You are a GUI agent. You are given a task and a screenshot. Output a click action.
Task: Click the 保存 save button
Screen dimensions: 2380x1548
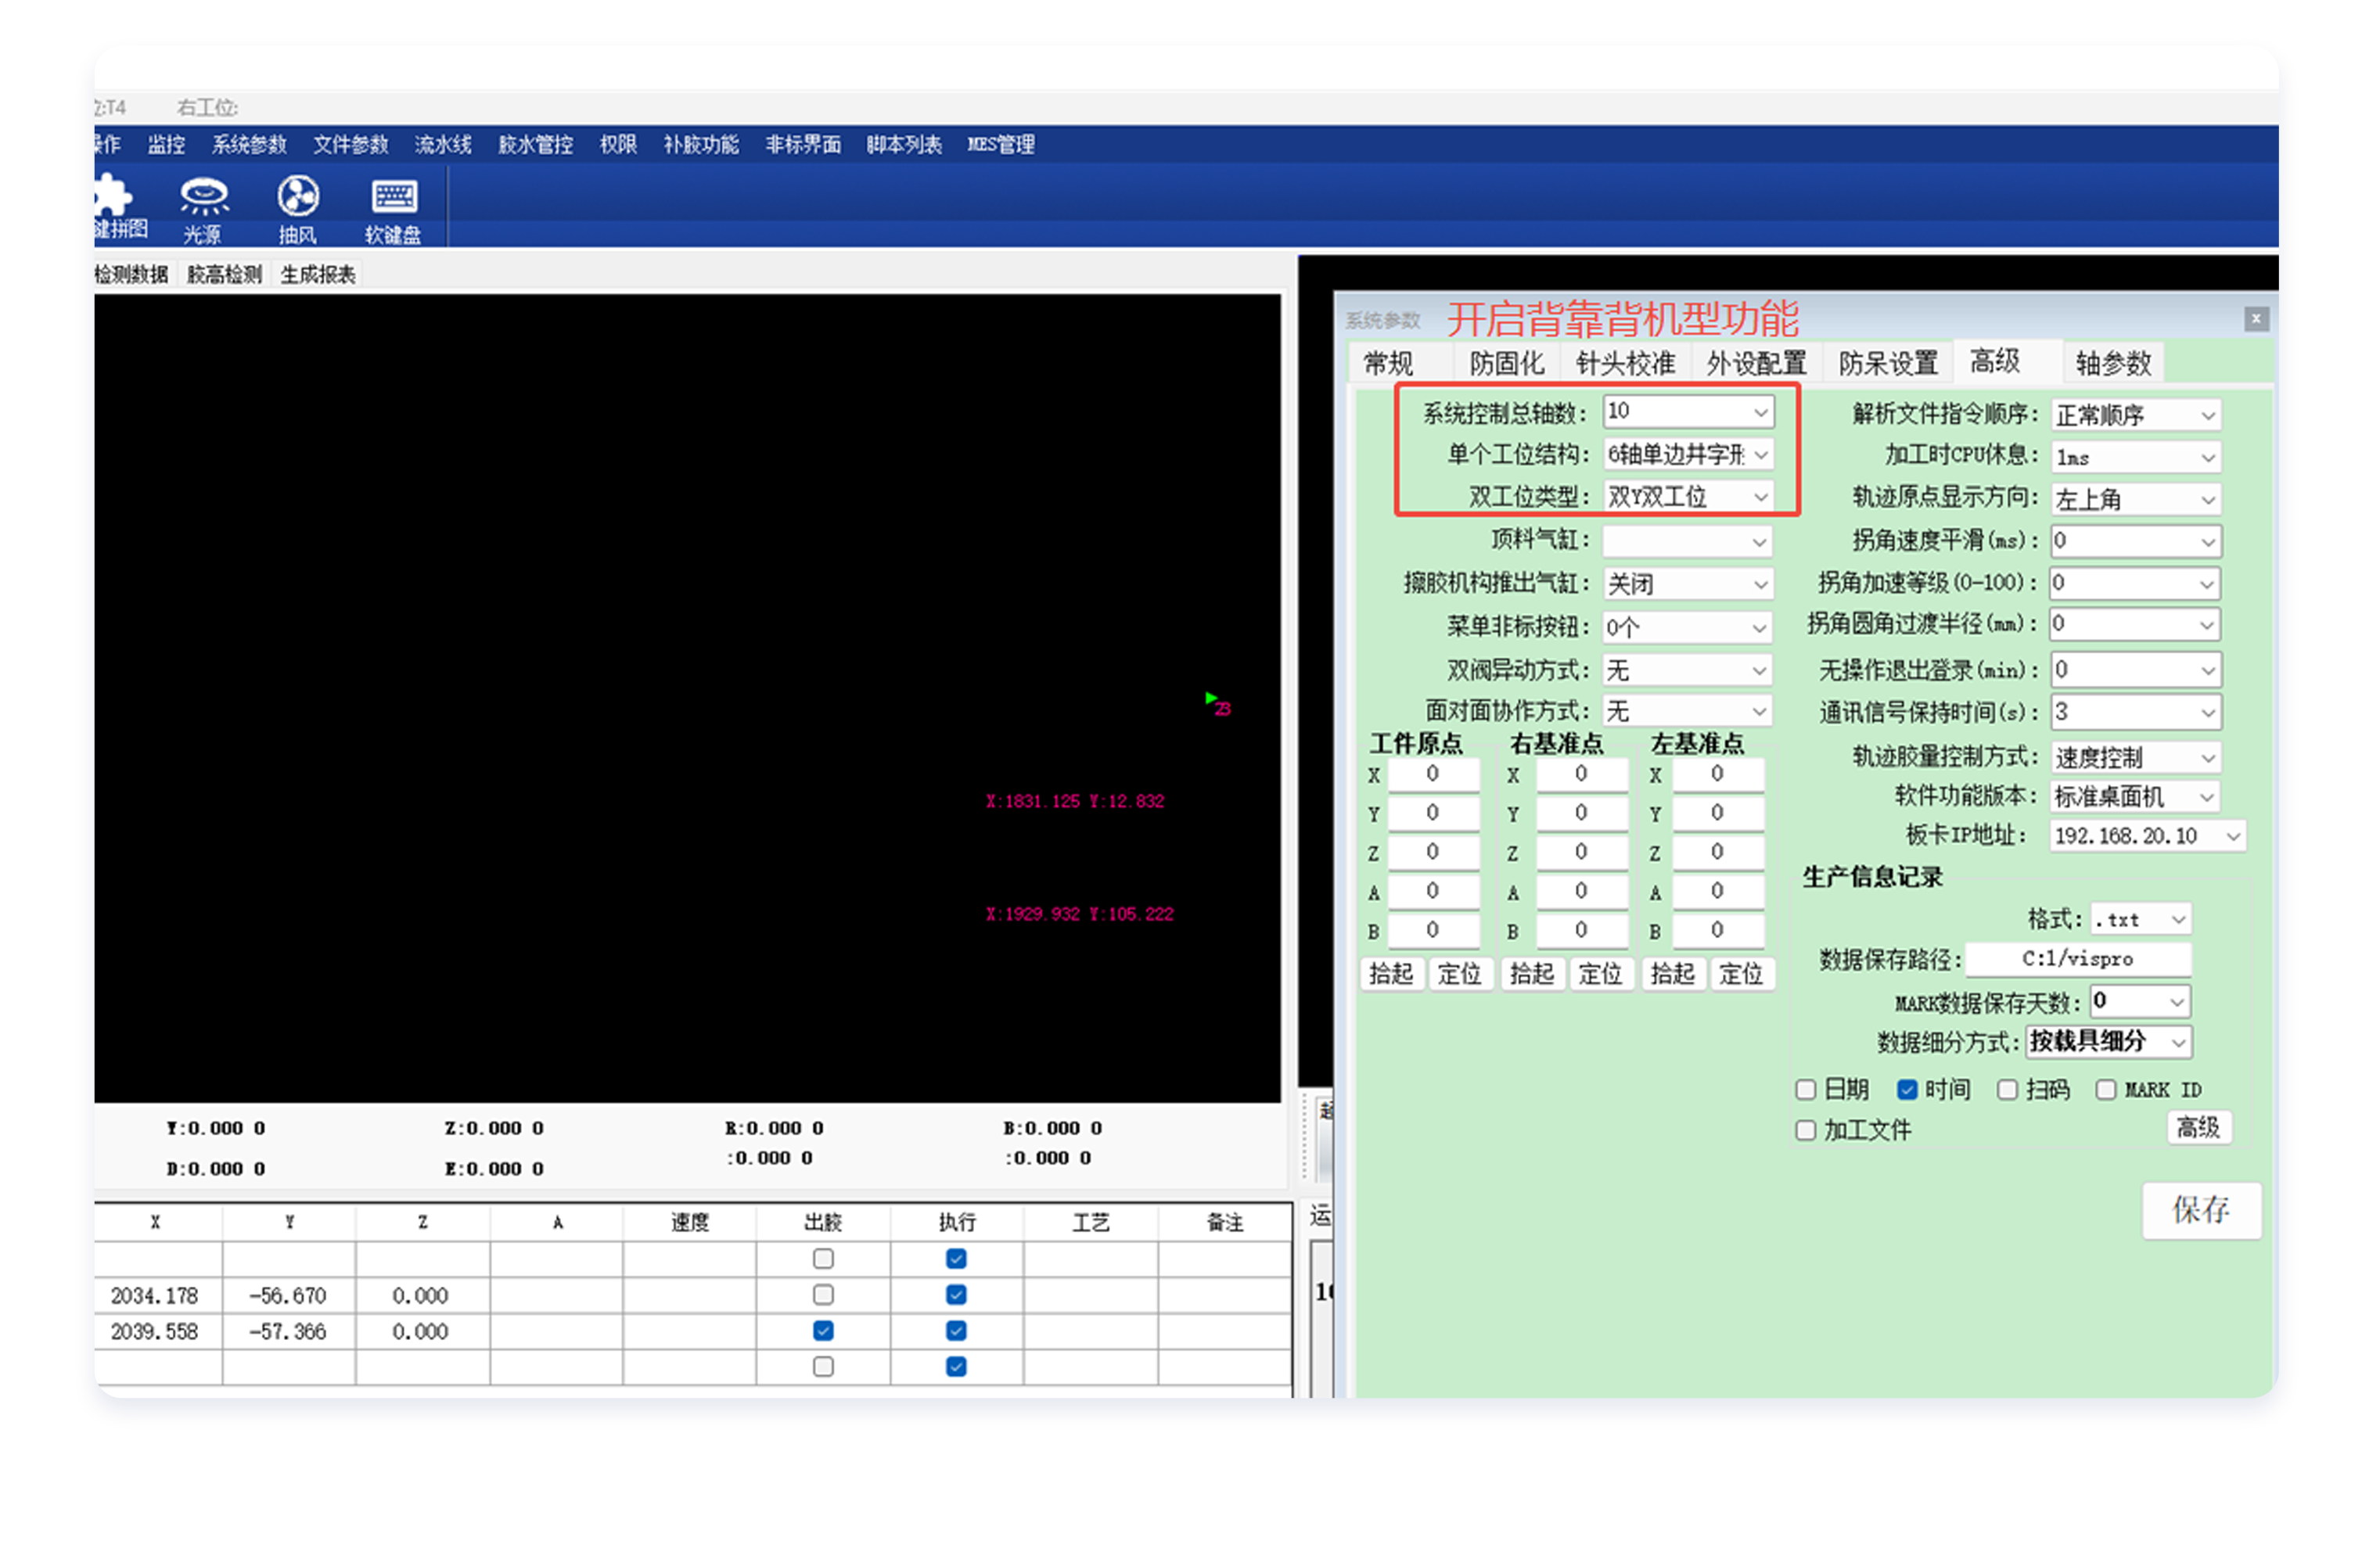[x=2200, y=1210]
